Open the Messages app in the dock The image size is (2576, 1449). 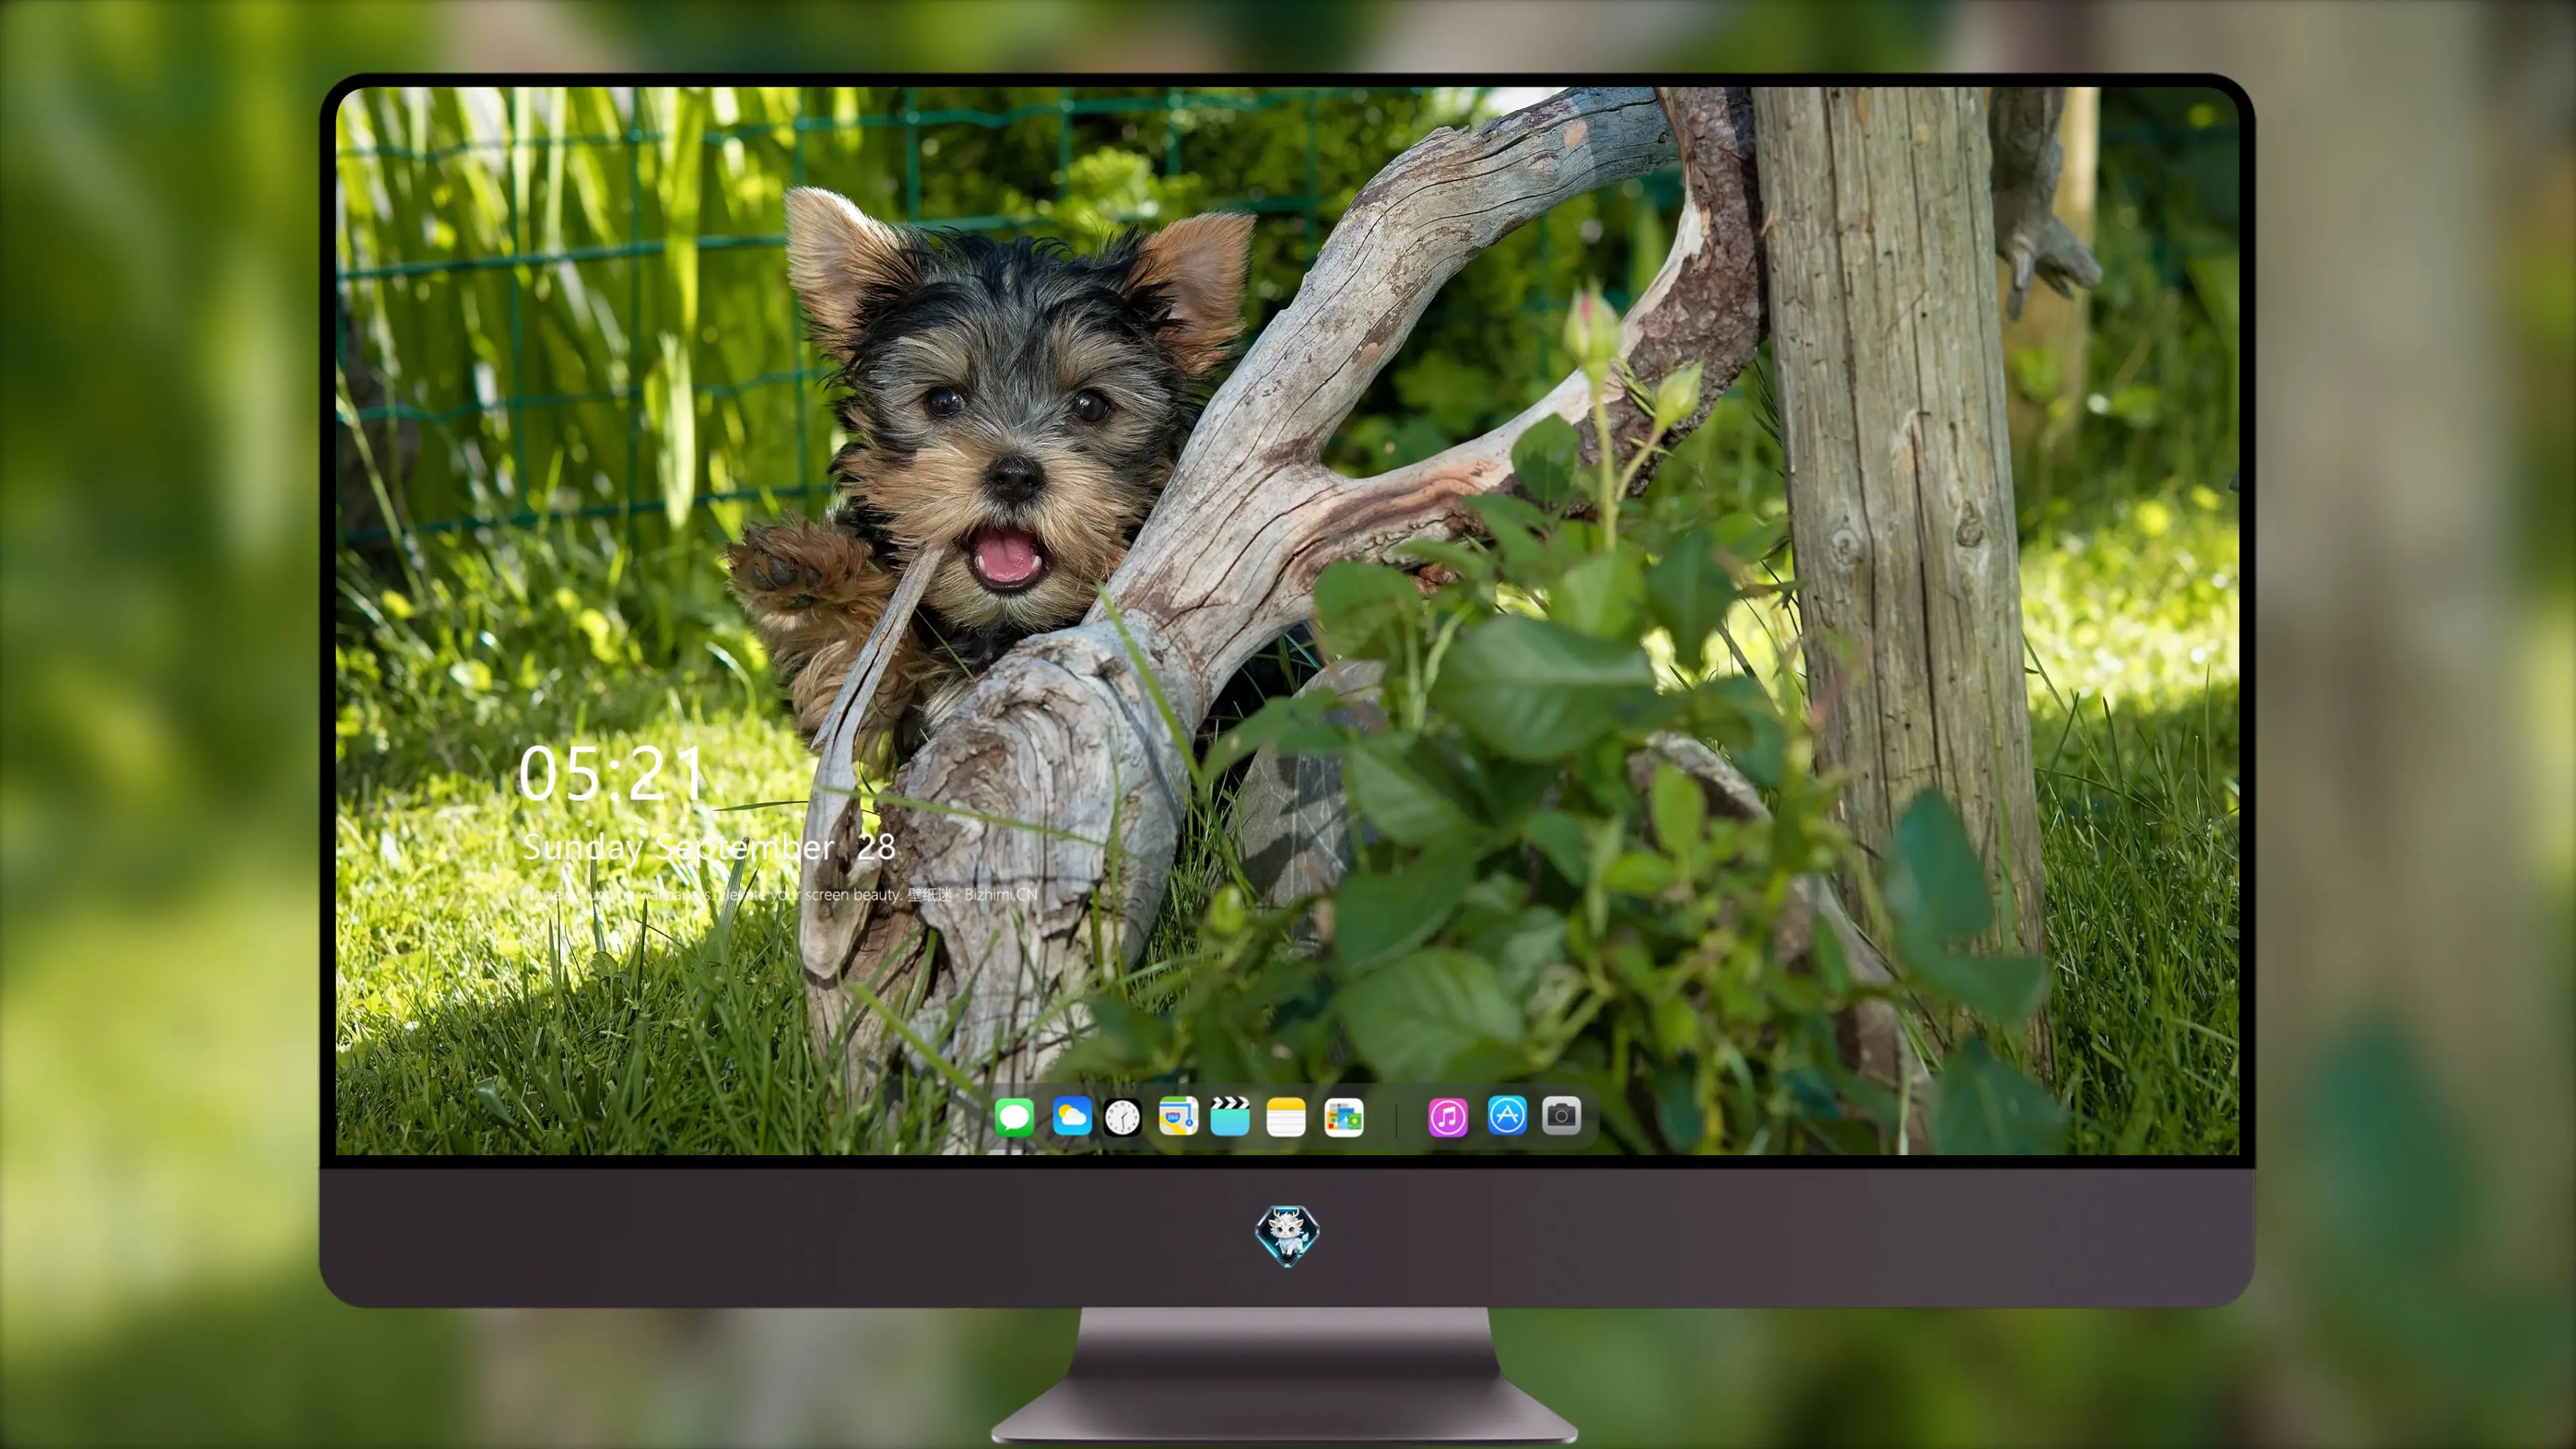(1014, 1117)
